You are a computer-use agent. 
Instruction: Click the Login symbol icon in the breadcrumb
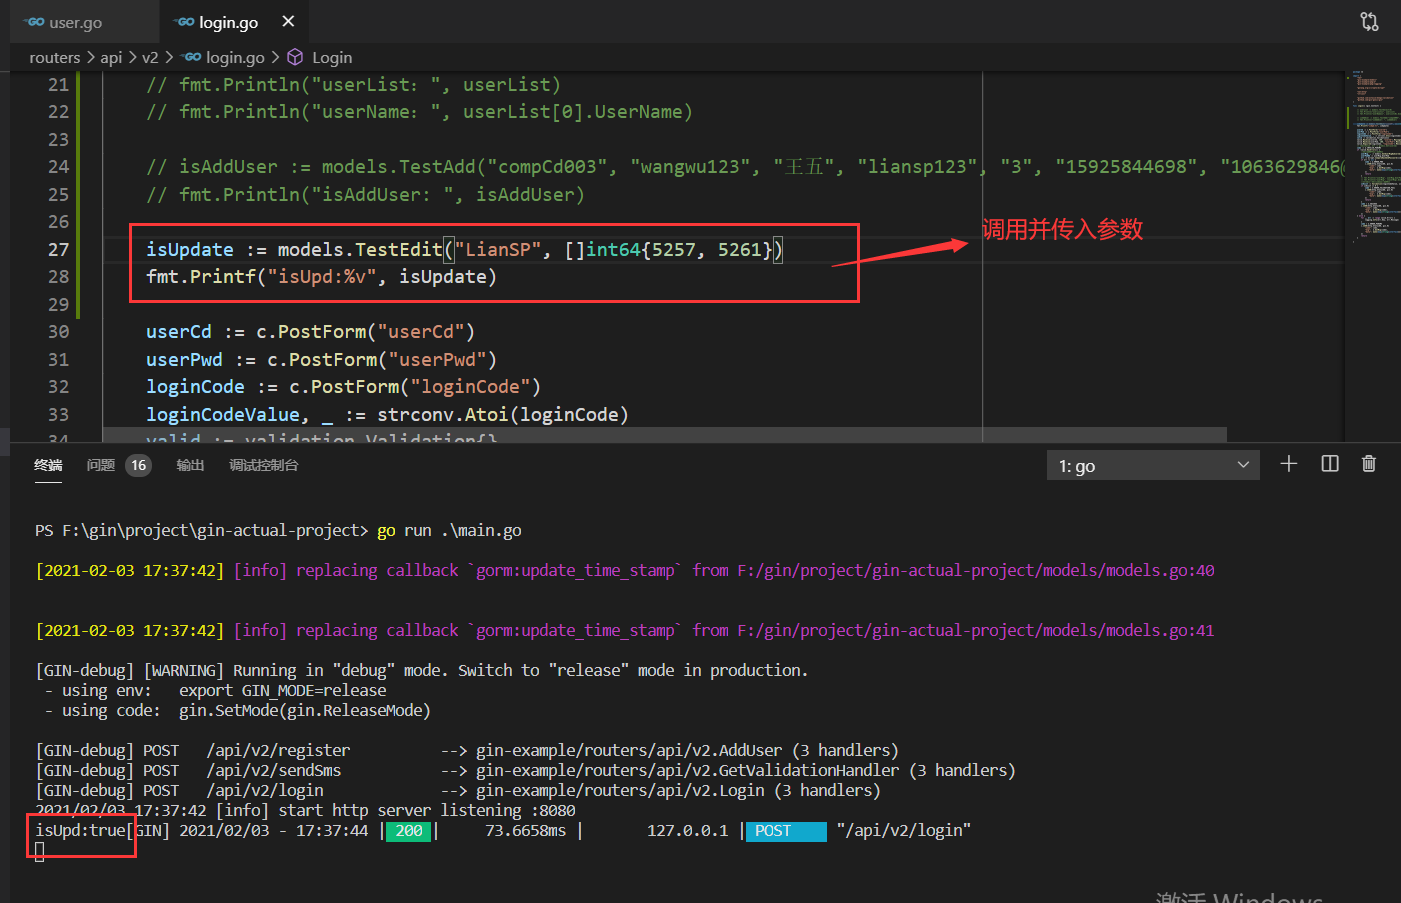click(295, 57)
